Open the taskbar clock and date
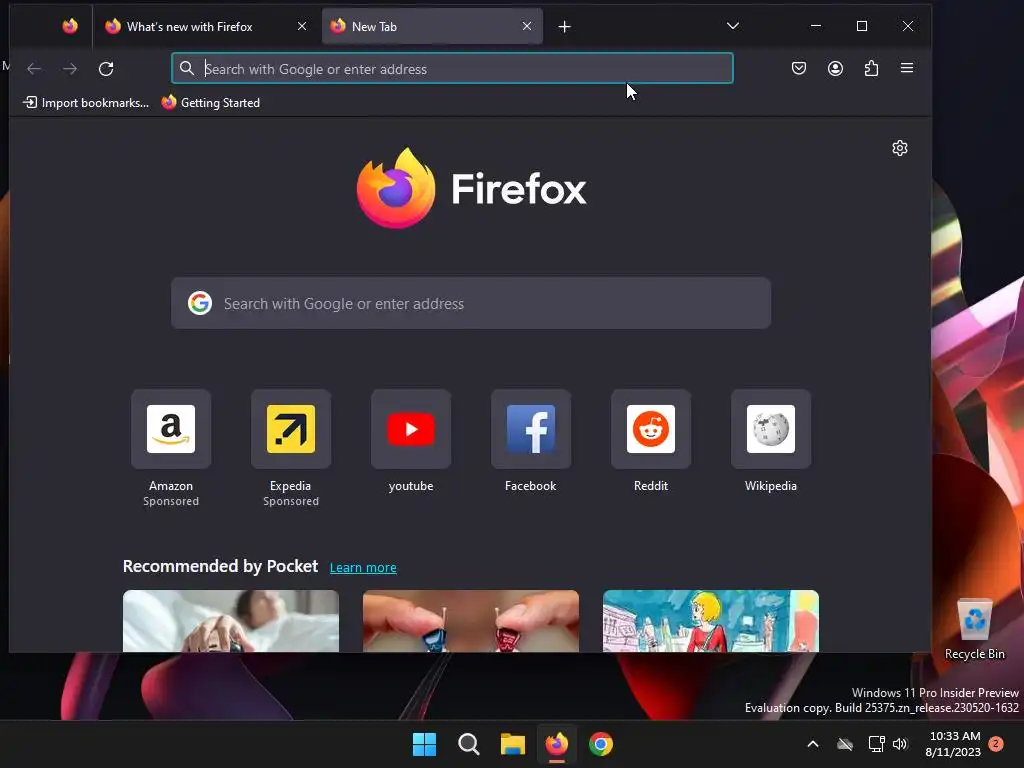The height and width of the screenshot is (768, 1024). [953, 744]
